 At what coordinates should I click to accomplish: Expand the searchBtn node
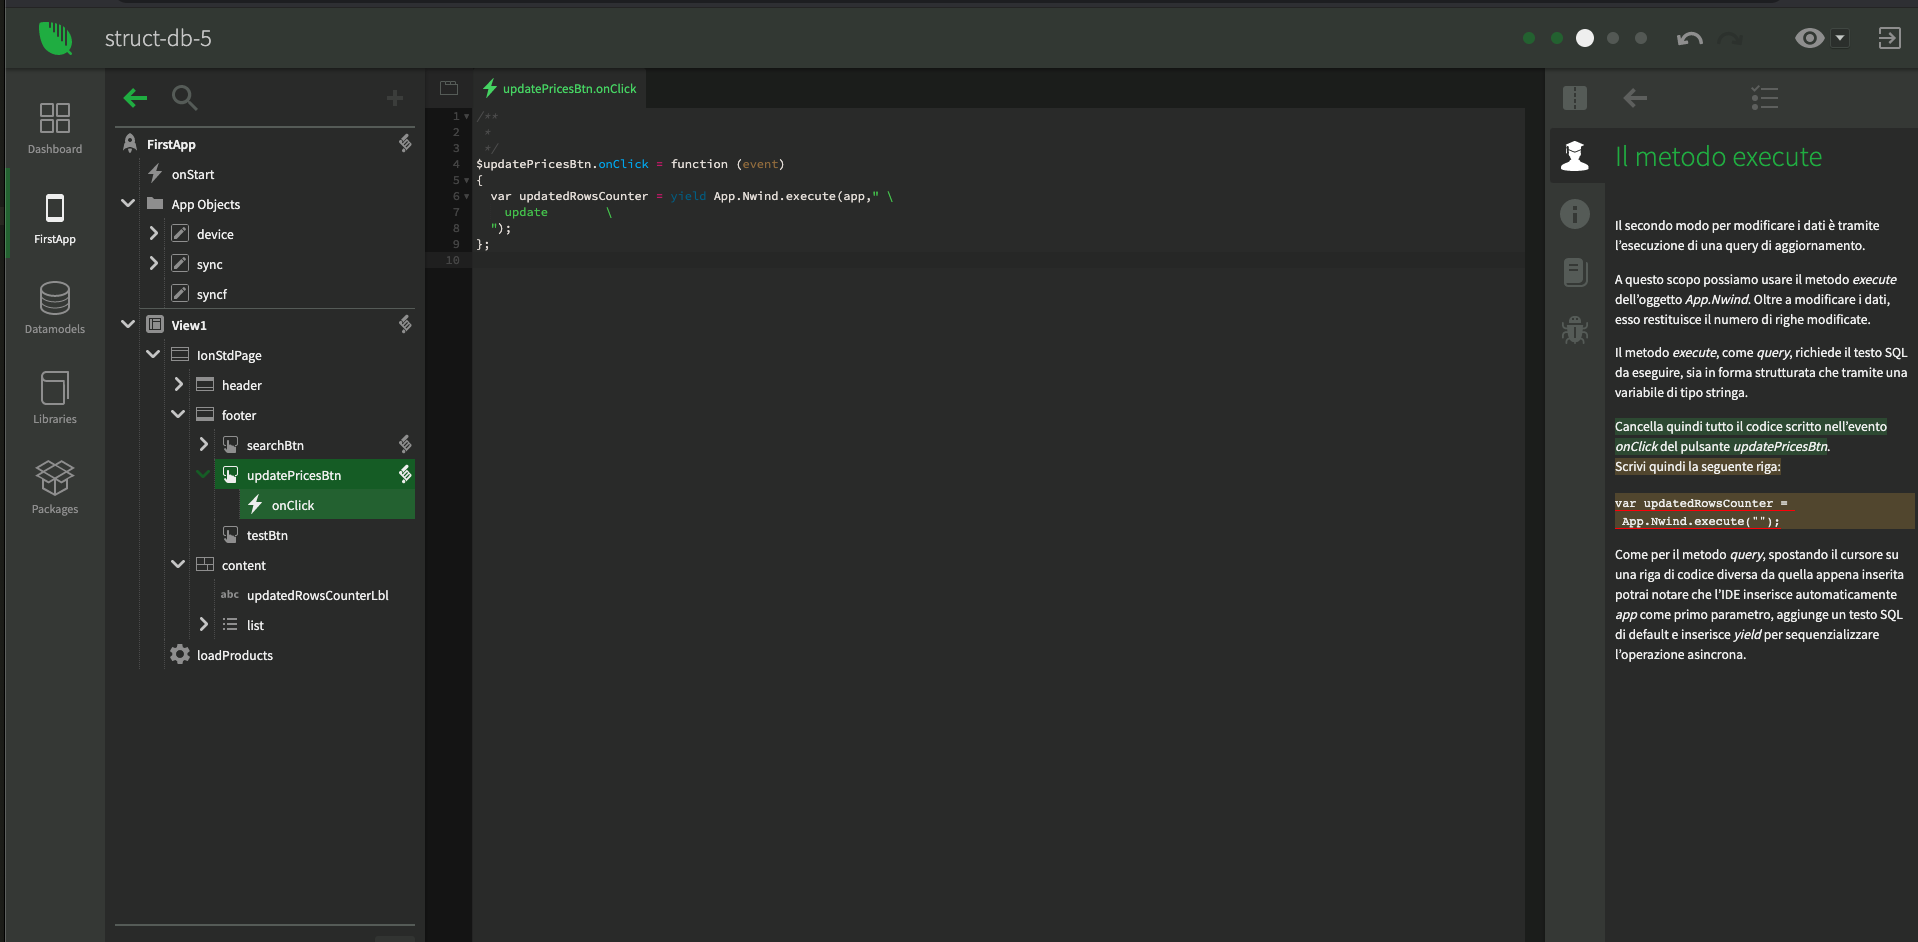[203, 444]
